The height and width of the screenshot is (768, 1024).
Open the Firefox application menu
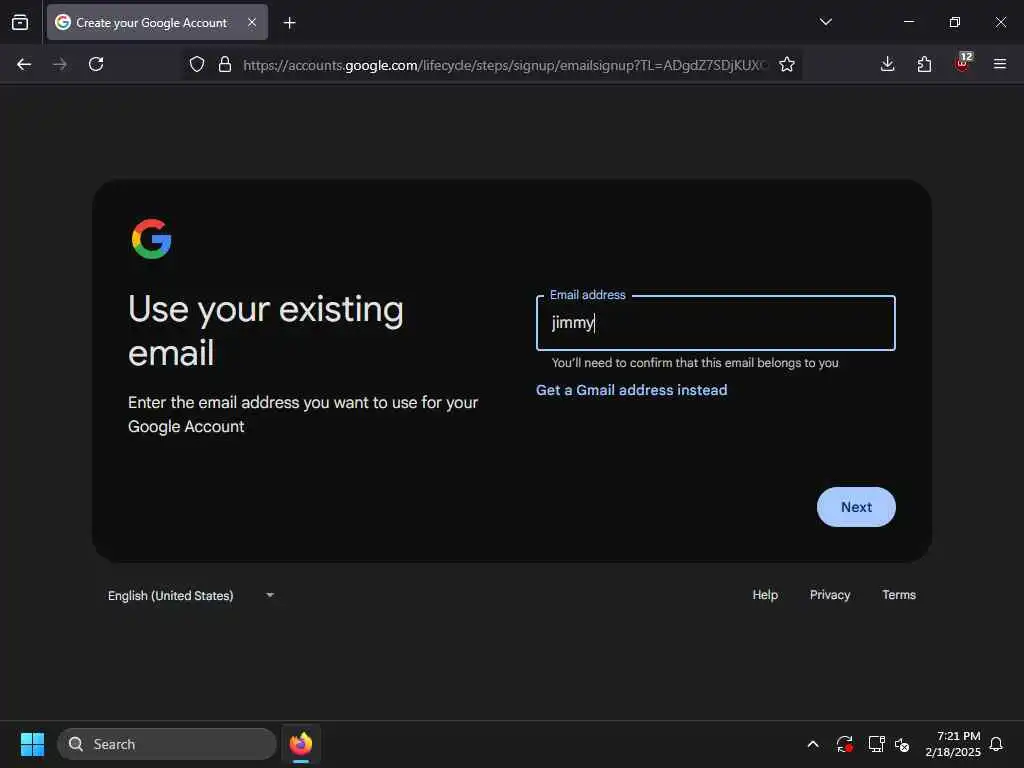click(x=1000, y=64)
